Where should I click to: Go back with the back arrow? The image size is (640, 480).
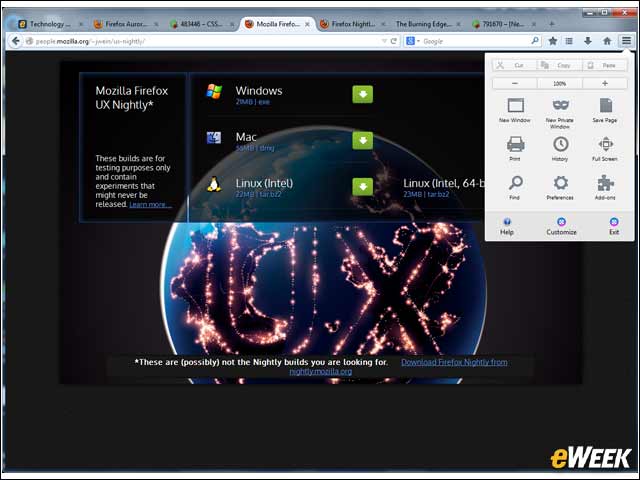(x=16, y=41)
